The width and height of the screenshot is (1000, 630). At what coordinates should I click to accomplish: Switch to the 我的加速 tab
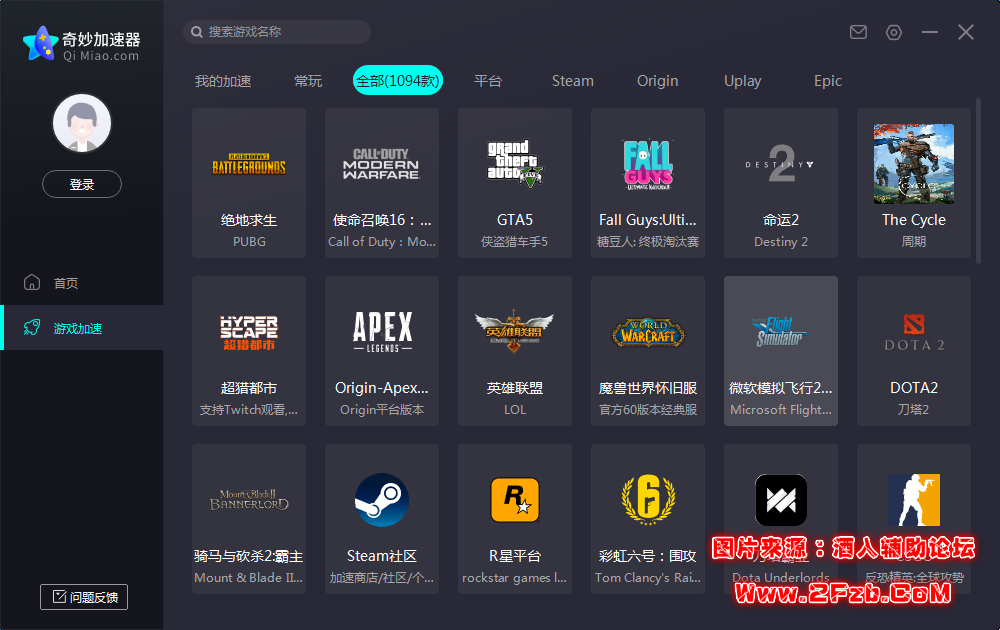click(223, 81)
